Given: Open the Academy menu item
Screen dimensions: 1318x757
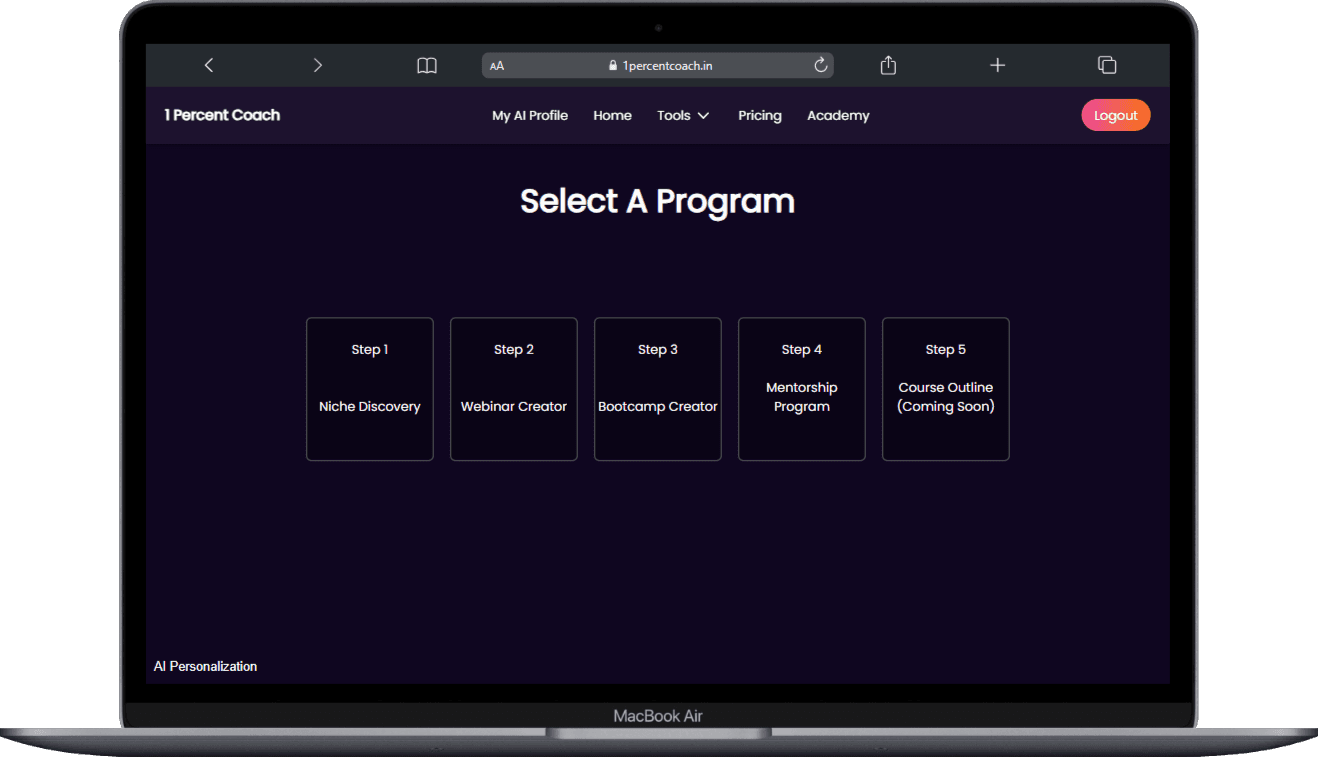Looking at the screenshot, I should [x=837, y=115].
